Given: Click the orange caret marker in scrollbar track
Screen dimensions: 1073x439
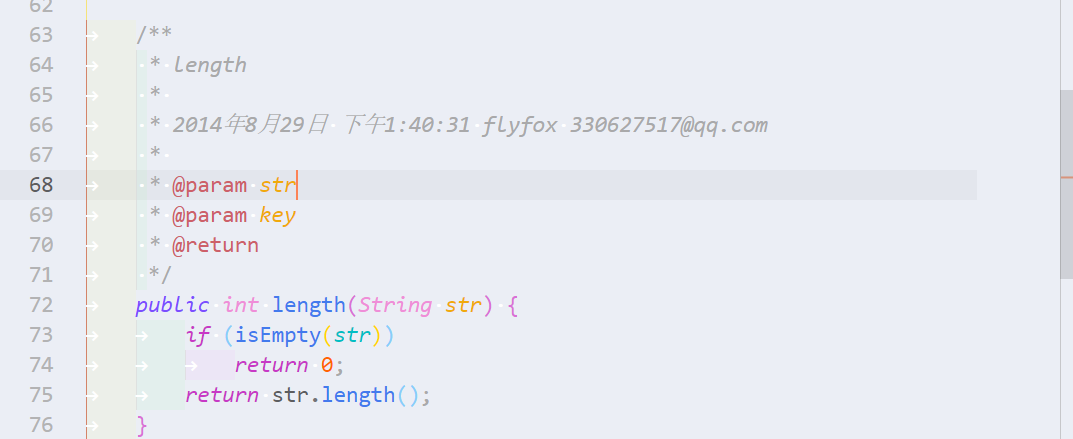Looking at the screenshot, I should pos(1066,178).
